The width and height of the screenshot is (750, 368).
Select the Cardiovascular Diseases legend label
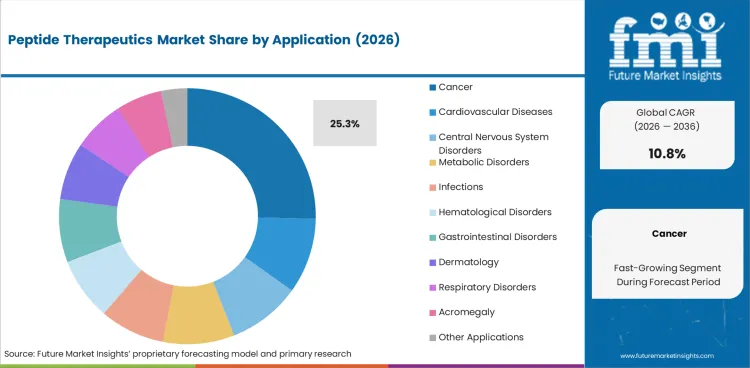tap(495, 112)
